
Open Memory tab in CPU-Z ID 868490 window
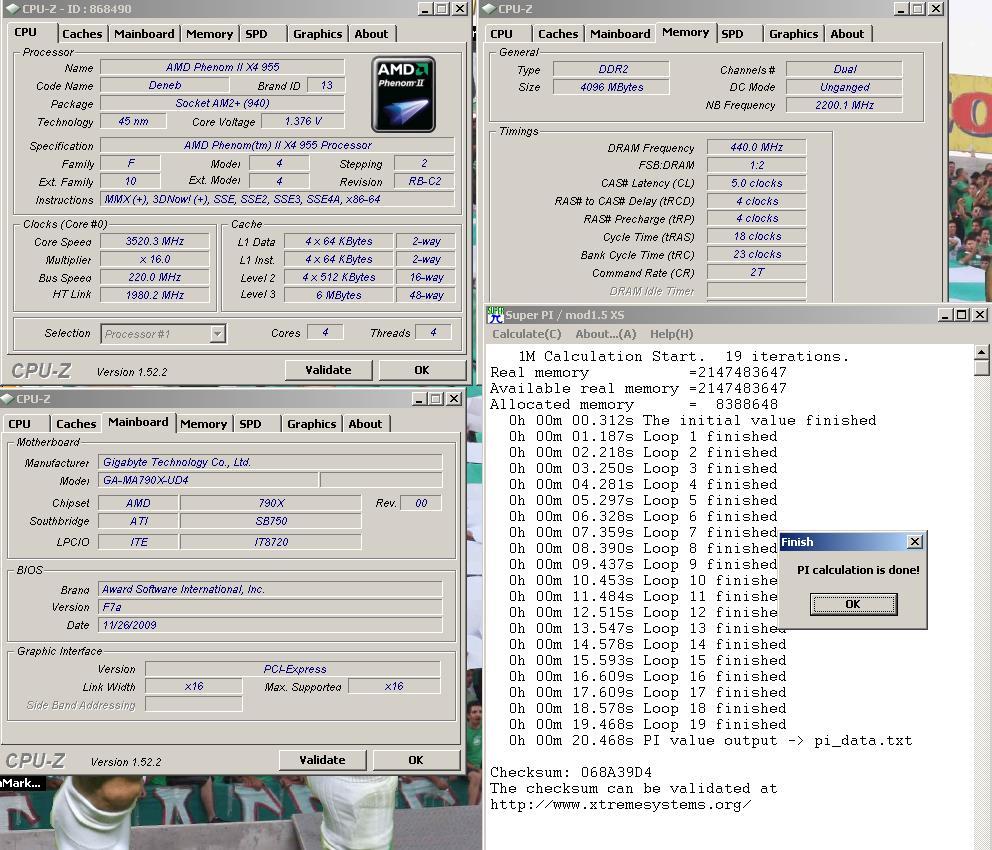[209, 34]
